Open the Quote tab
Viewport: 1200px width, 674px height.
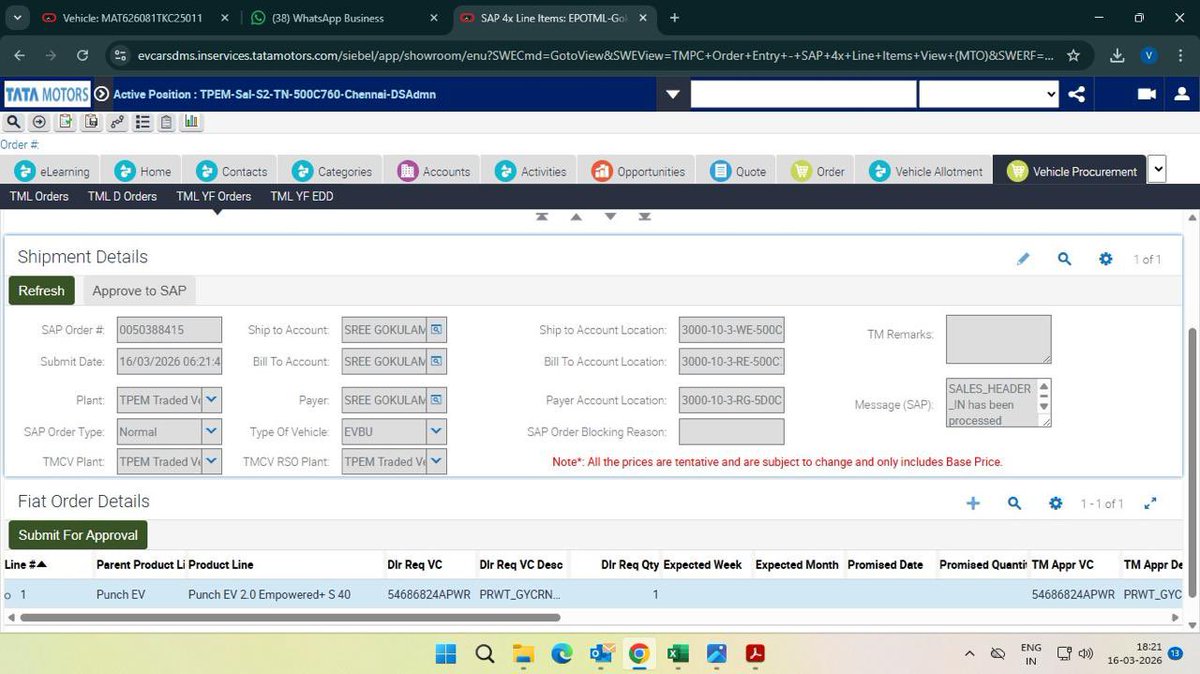point(738,171)
